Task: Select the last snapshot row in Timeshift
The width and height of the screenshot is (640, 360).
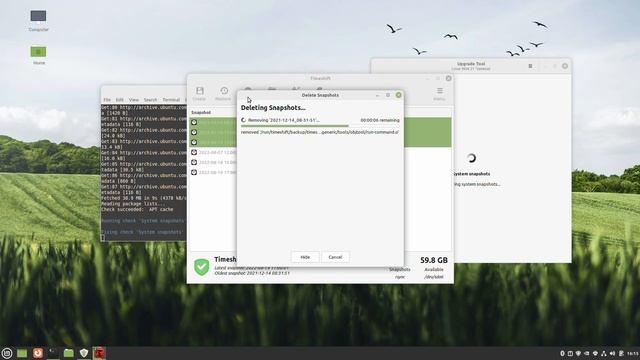Action: click(213, 172)
